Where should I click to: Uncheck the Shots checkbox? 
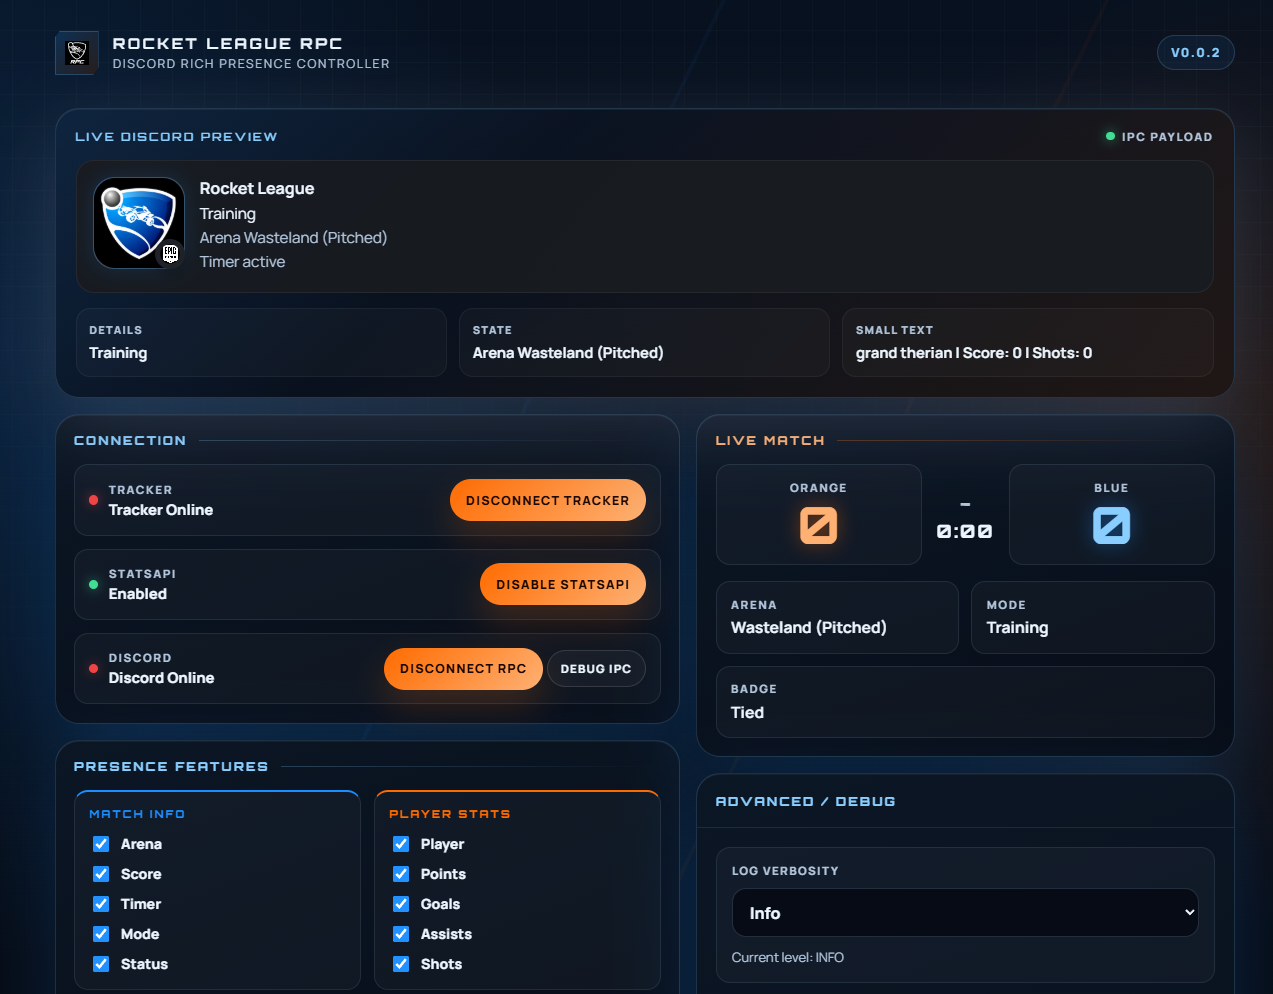tap(401, 964)
